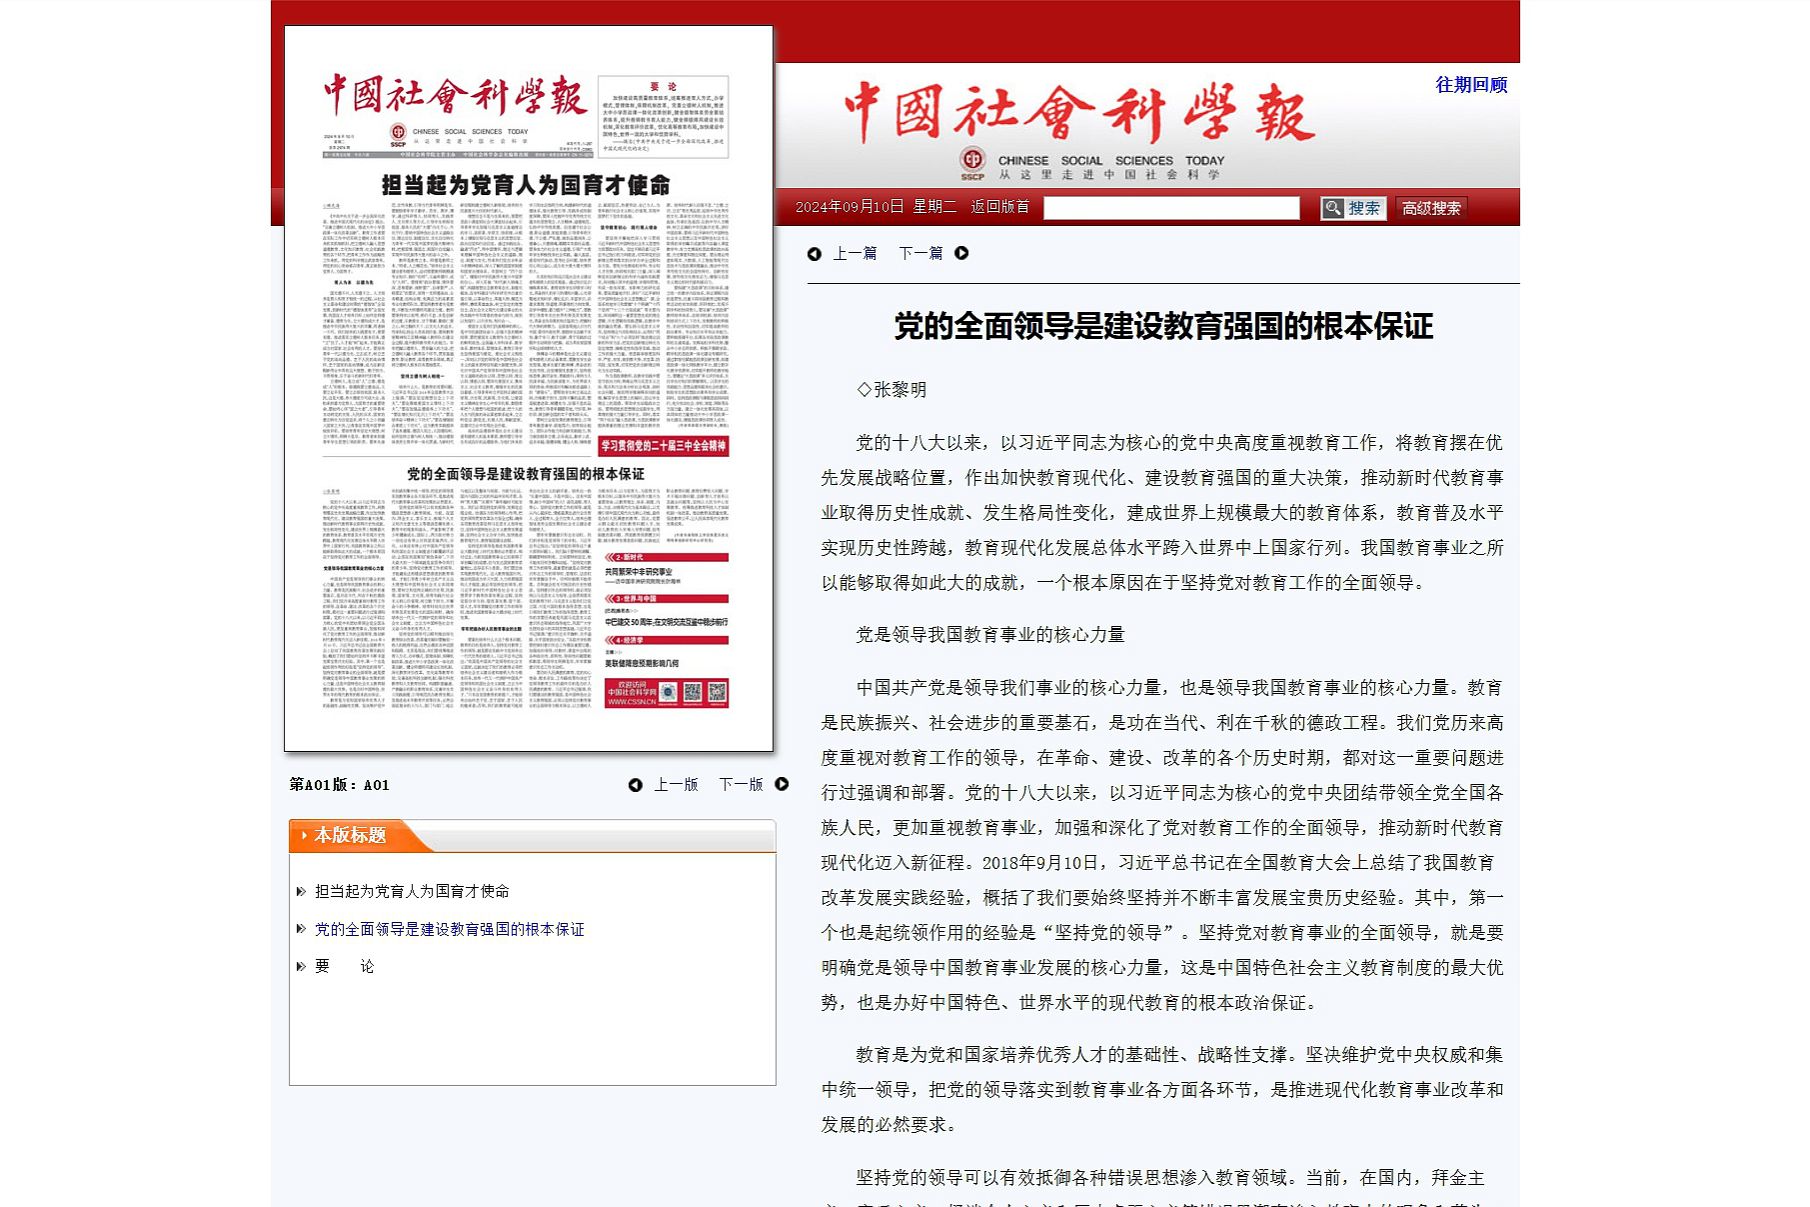Click the right arrow icon beside 下一篇
Screen dimensions: 1810x1207
tap(961, 253)
